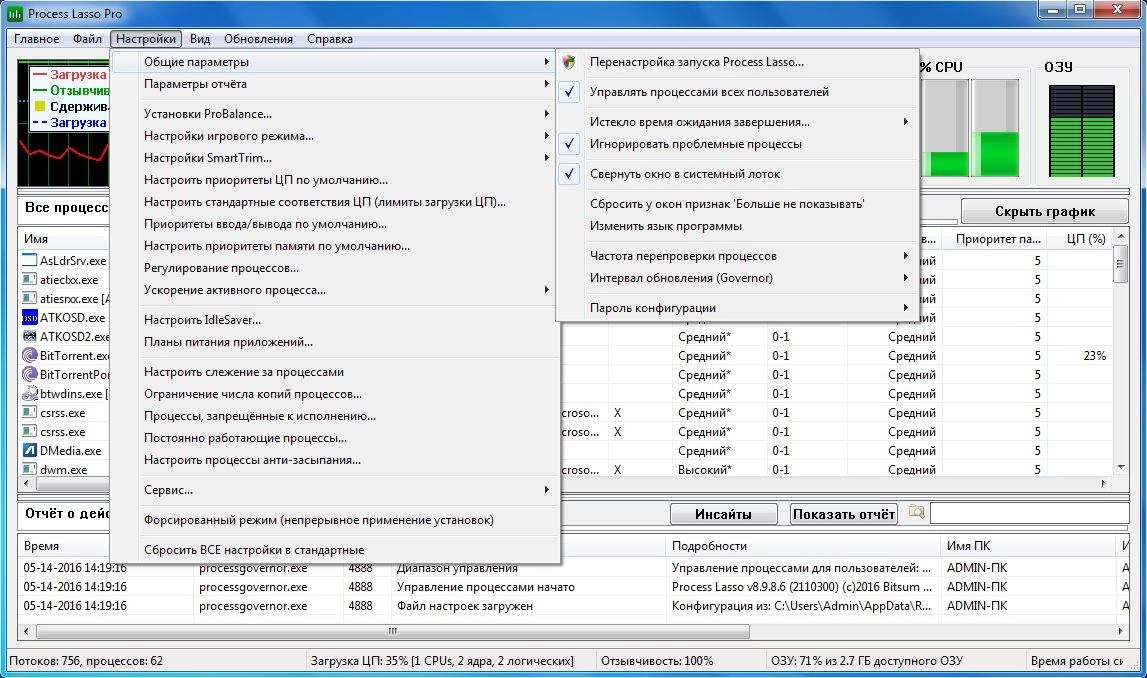Choose Процессы, запрещённые к исполнению
This screenshot has height=678, width=1147.
[336, 416]
